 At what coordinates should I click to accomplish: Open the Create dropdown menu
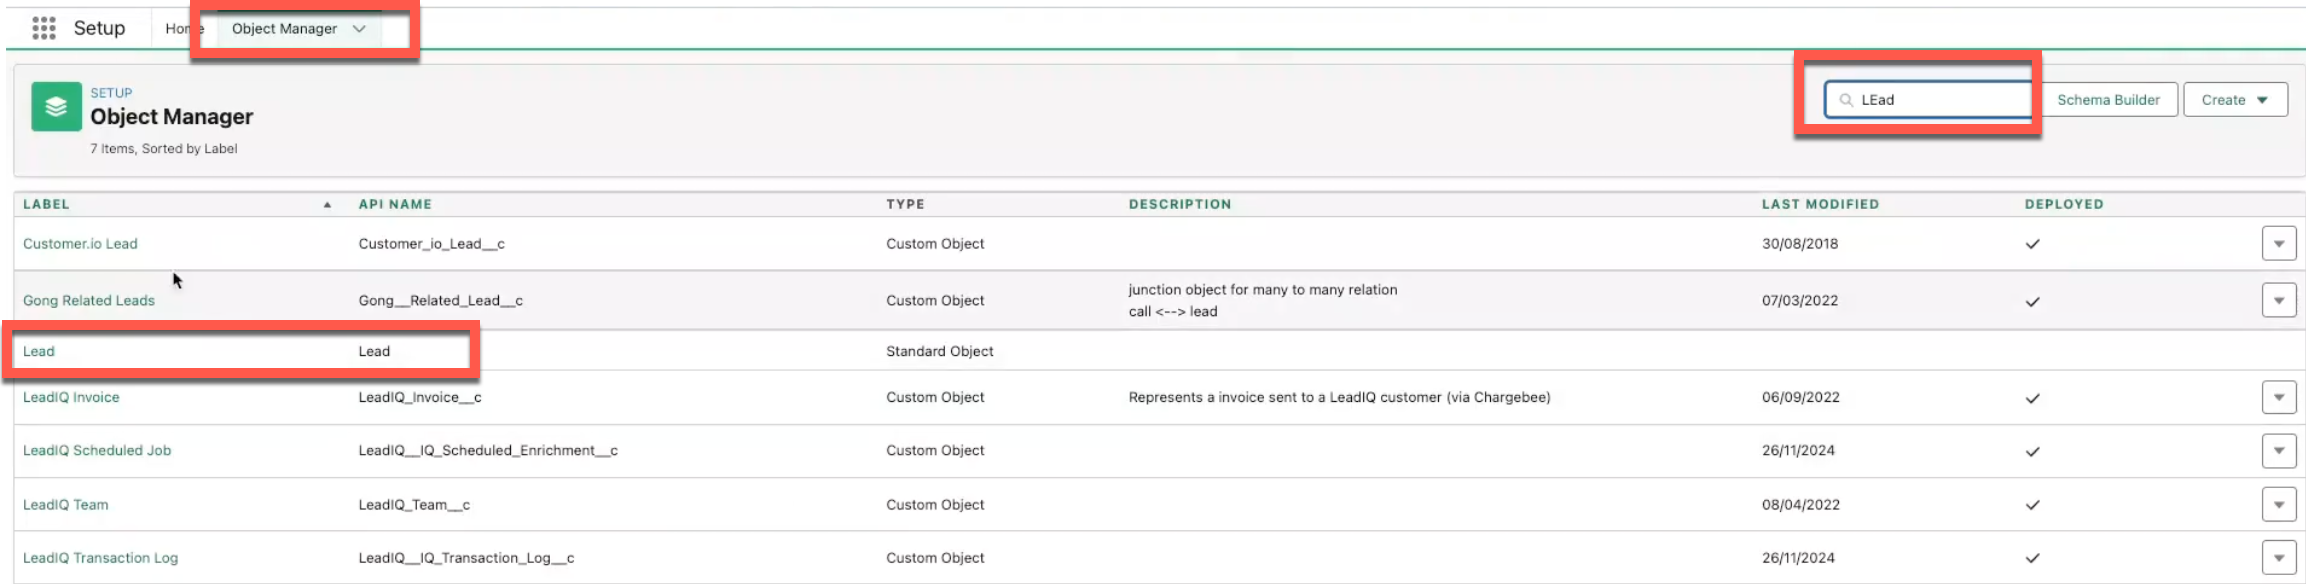tap(2235, 100)
